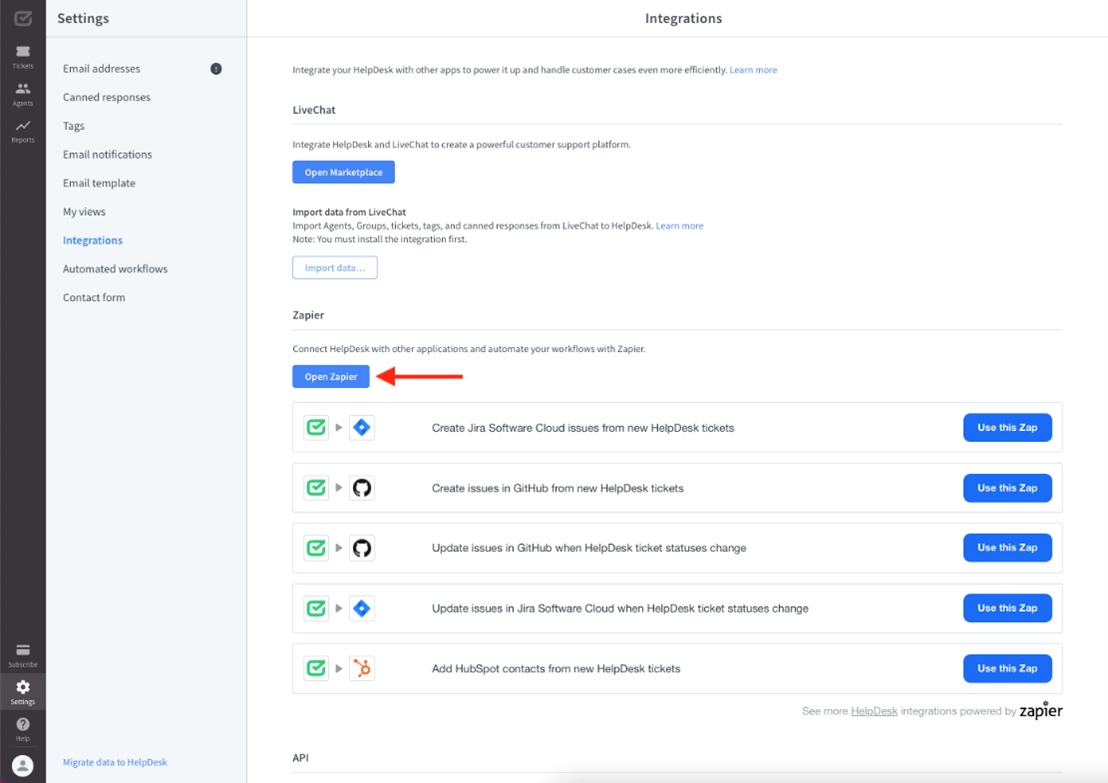Use this Zap for Update issues in GitHub

[1007, 548]
